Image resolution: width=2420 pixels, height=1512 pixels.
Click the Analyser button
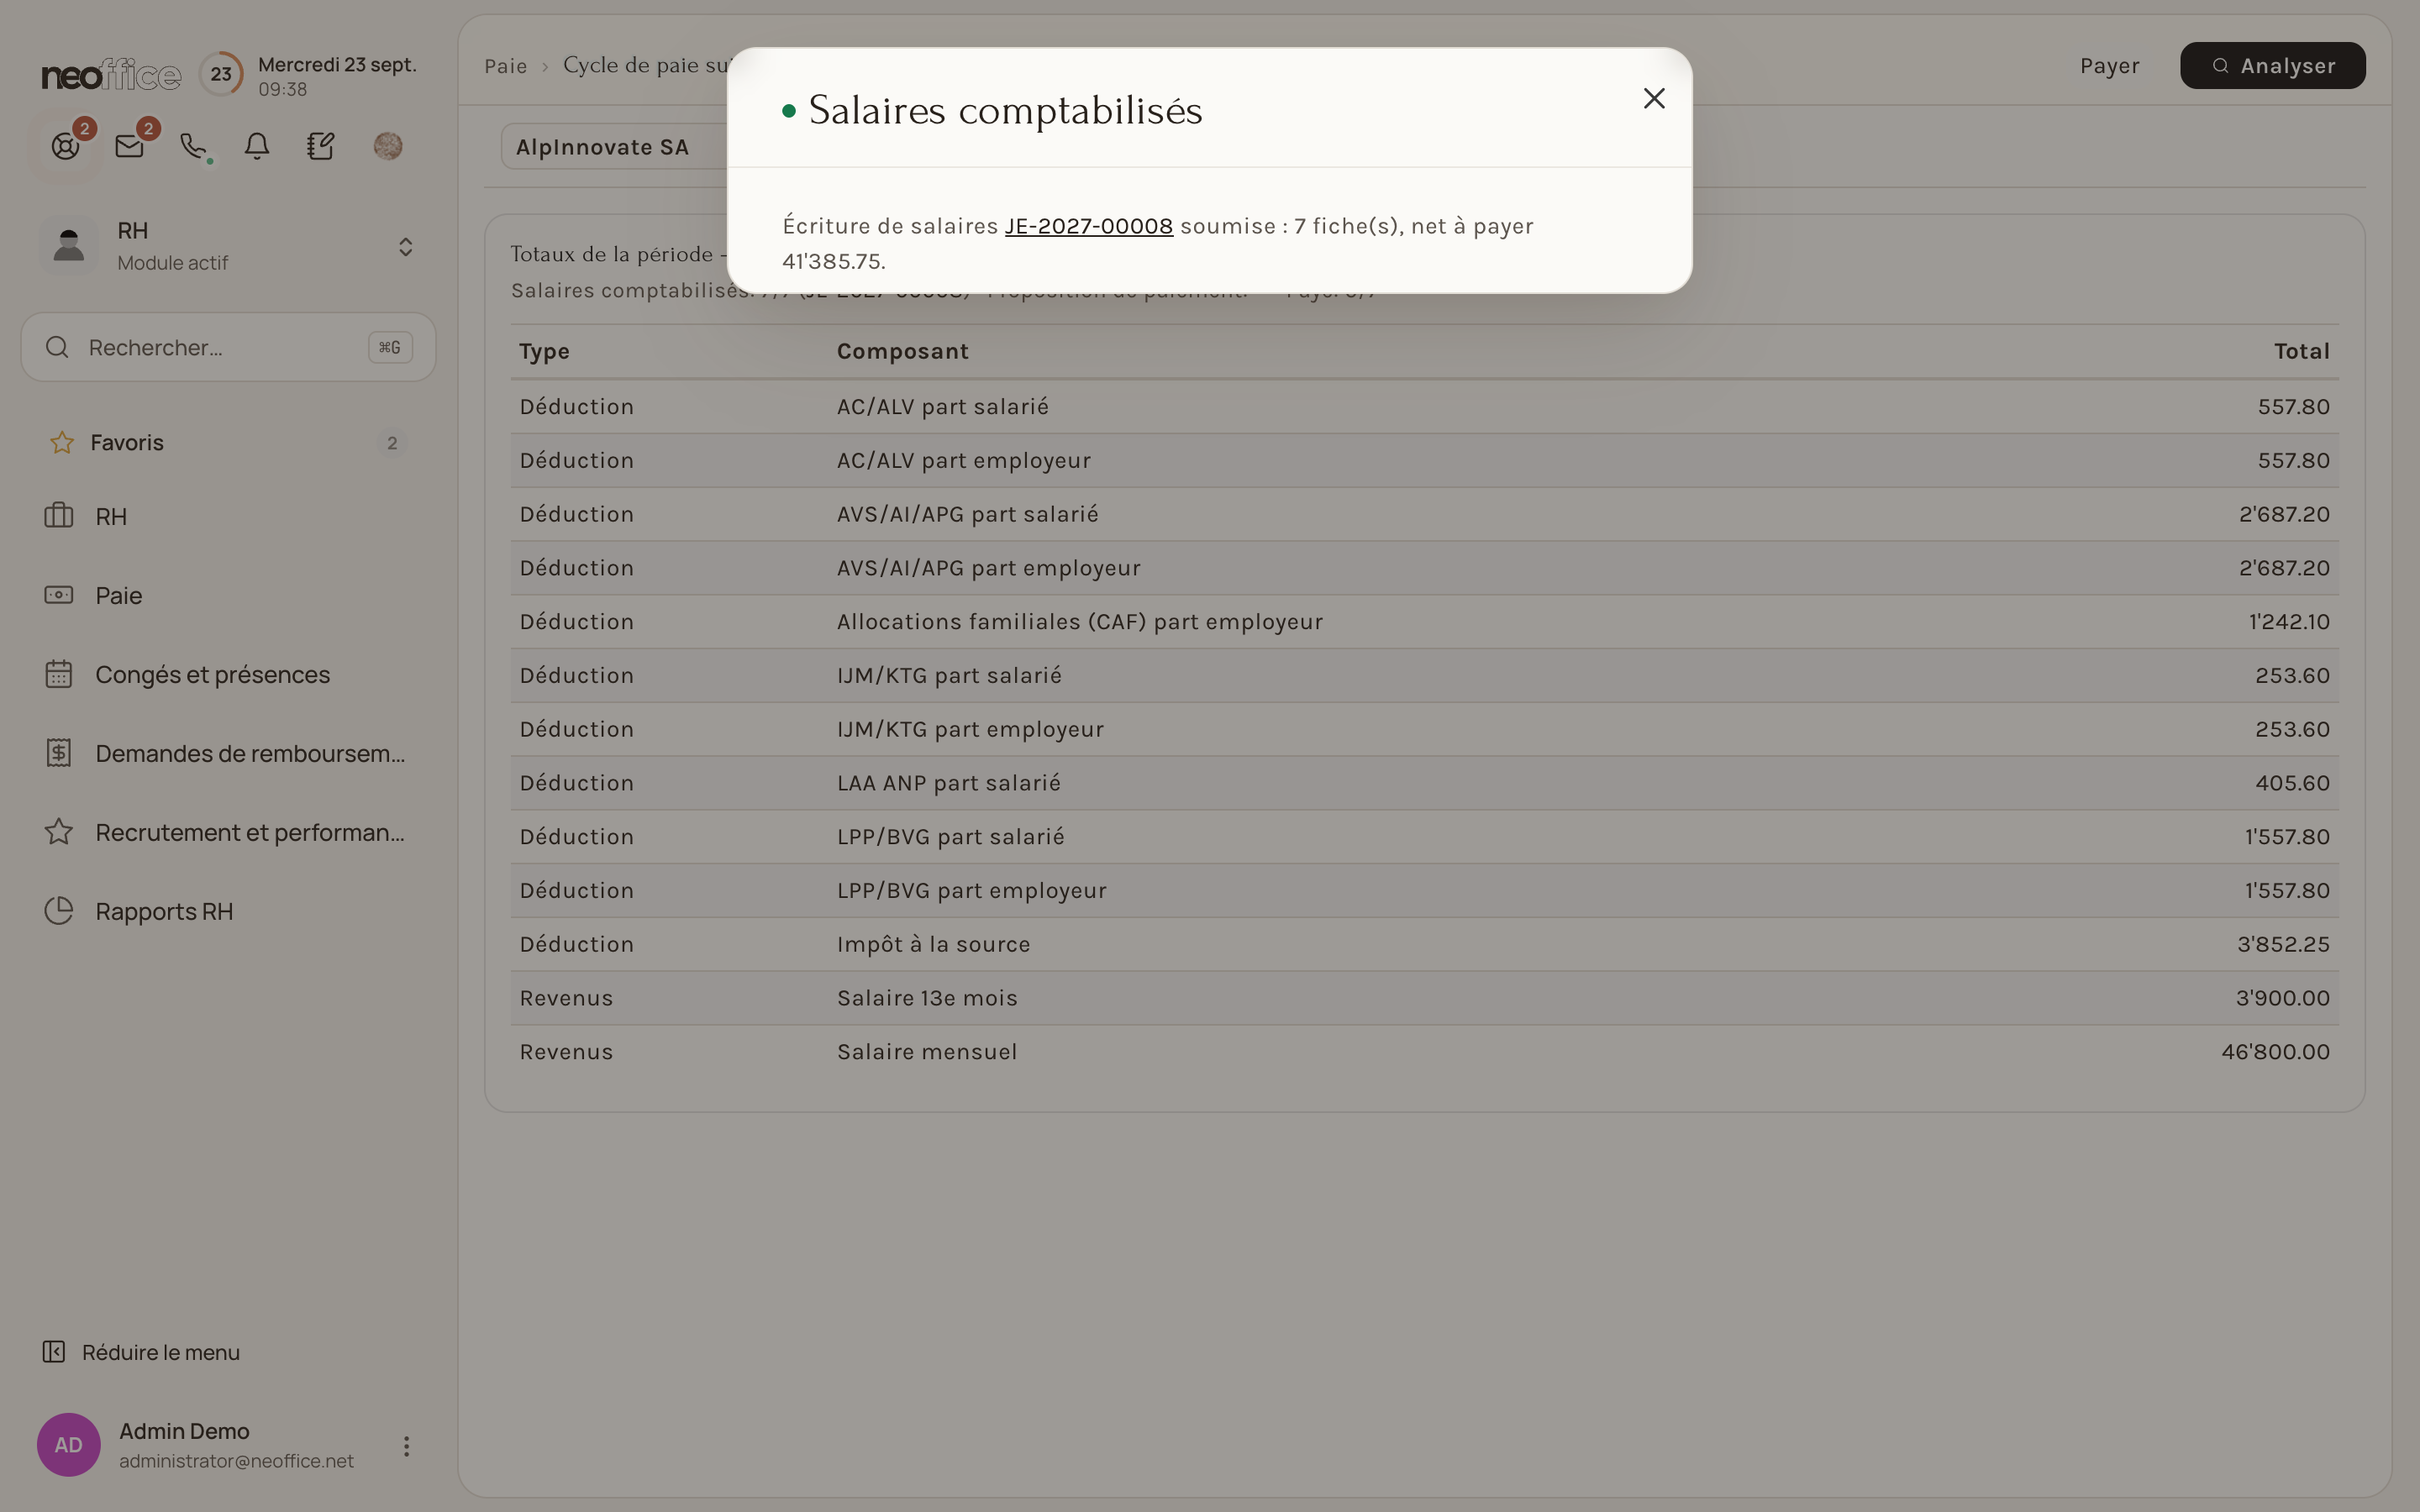tap(2272, 66)
